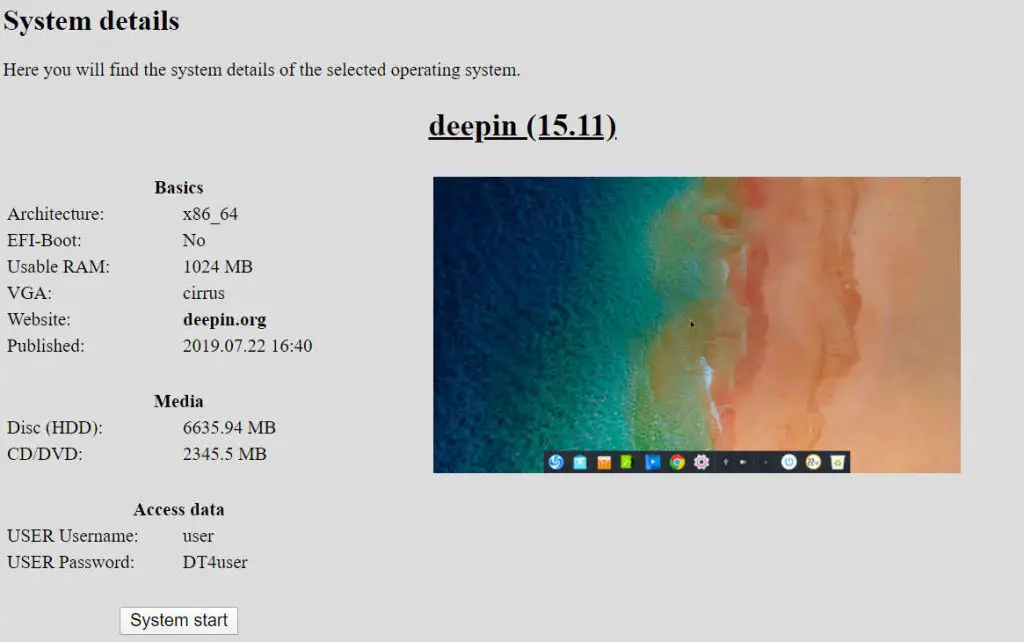The width and height of the screenshot is (1024, 642).
Task: Click the green music icon in the preview dock
Action: click(x=627, y=462)
